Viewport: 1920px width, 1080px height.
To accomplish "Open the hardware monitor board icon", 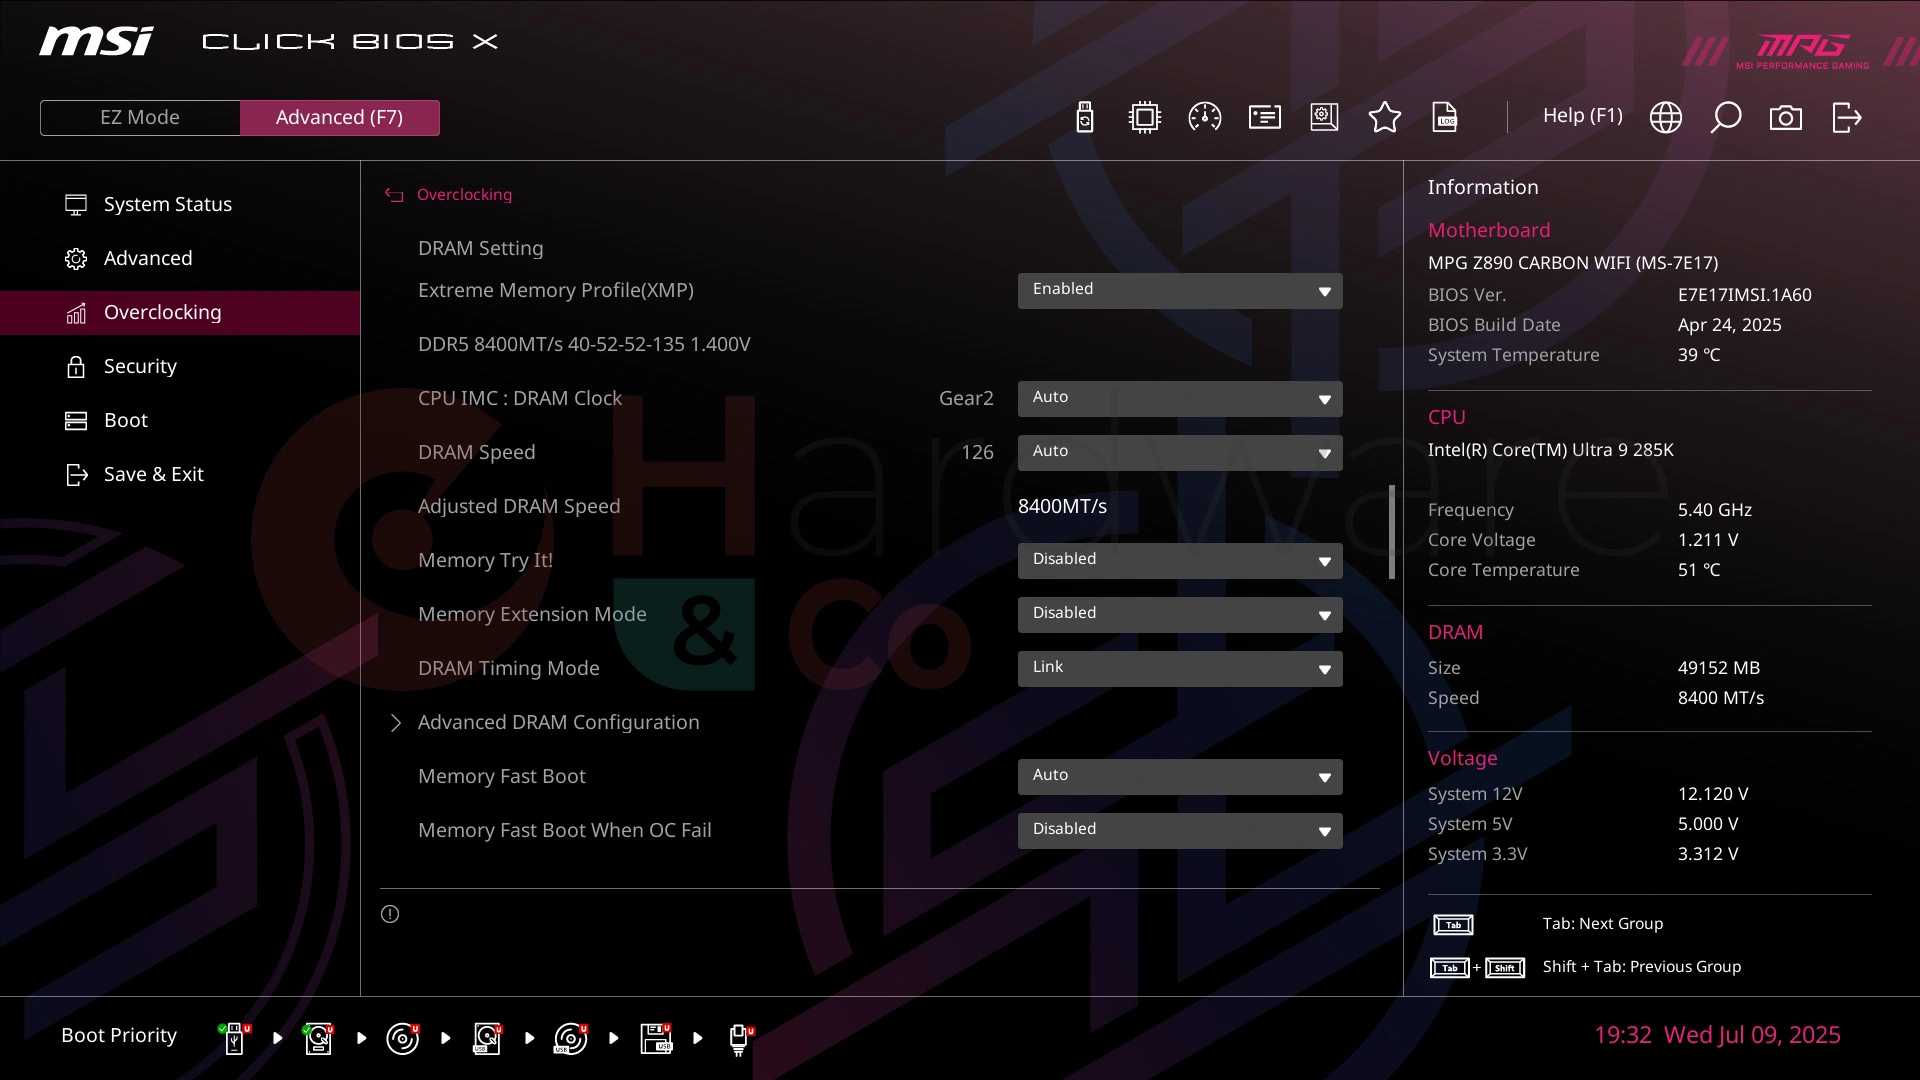I will [1324, 117].
